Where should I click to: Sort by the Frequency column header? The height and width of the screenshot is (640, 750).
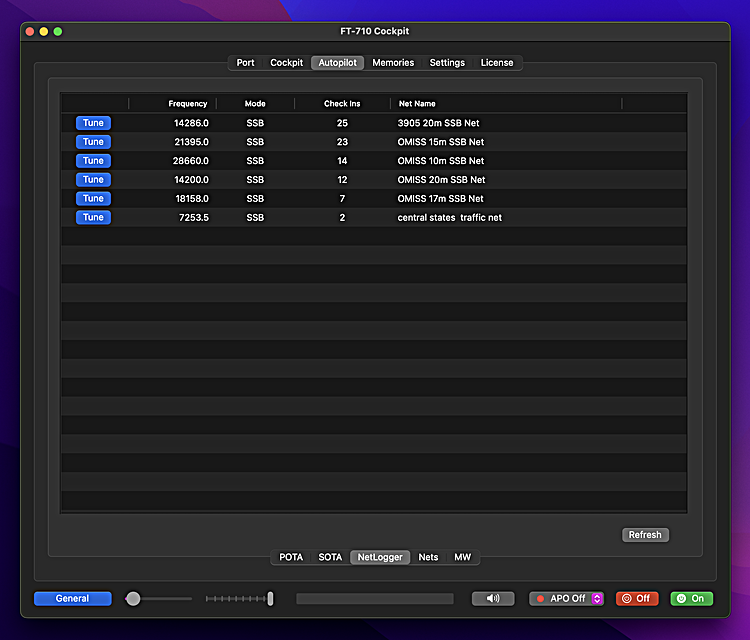pos(188,103)
